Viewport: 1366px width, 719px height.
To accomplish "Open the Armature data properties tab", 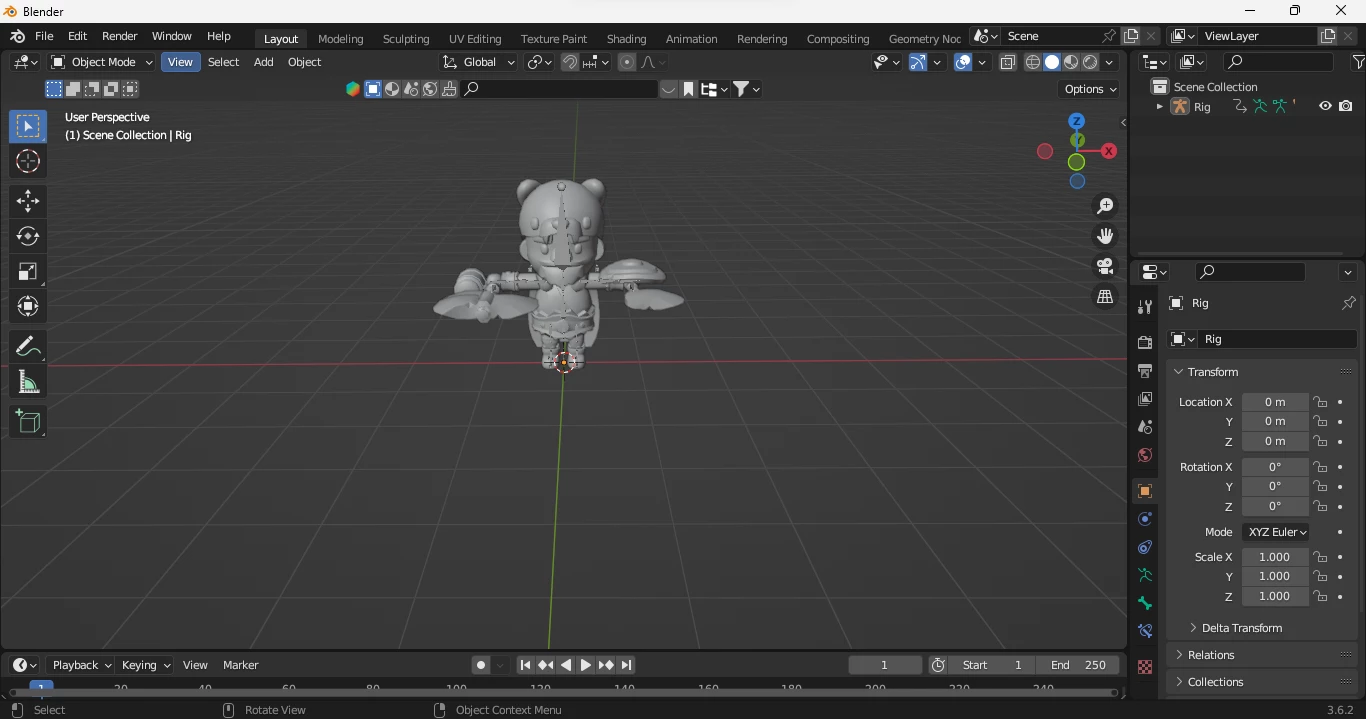I will tap(1145, 575).
